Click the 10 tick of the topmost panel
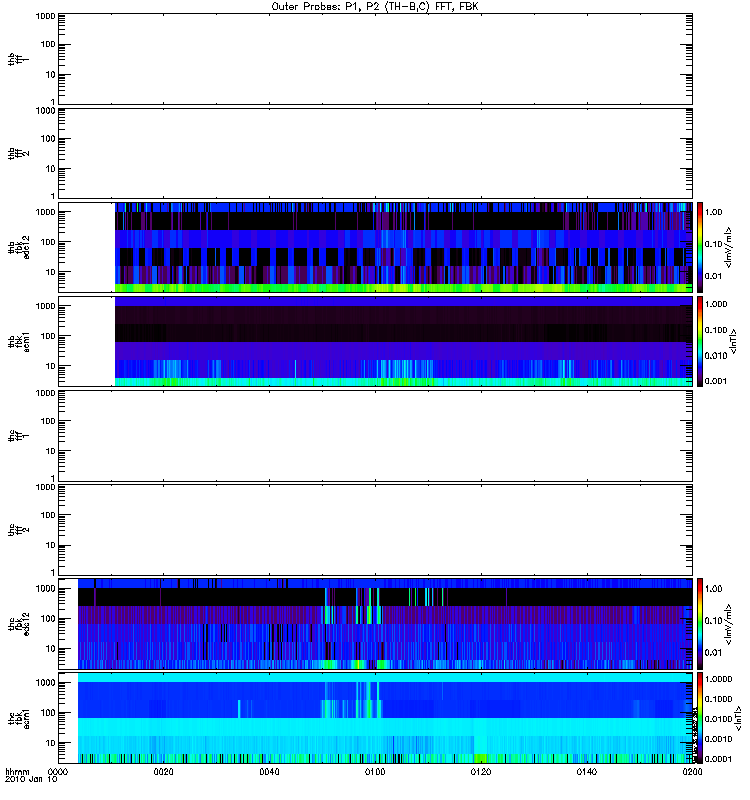750x800 pixels. 51,74
